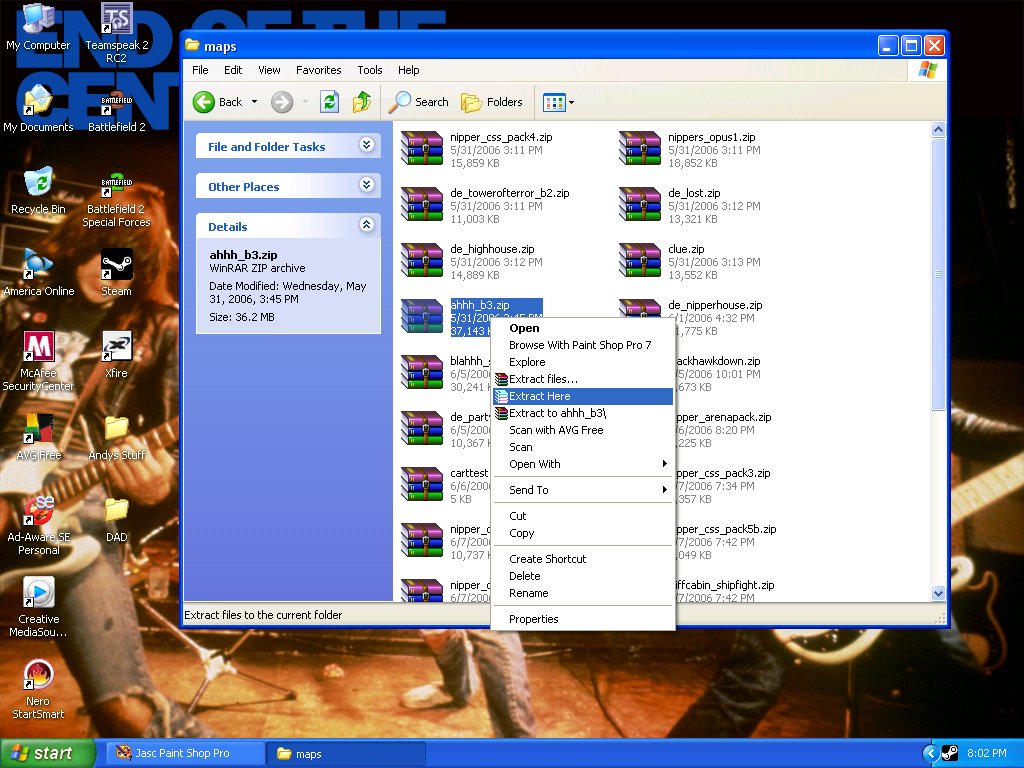Open the Views dropdown on the toolbar
This screenshot has width=1024, height=768.
click(569, 102)
